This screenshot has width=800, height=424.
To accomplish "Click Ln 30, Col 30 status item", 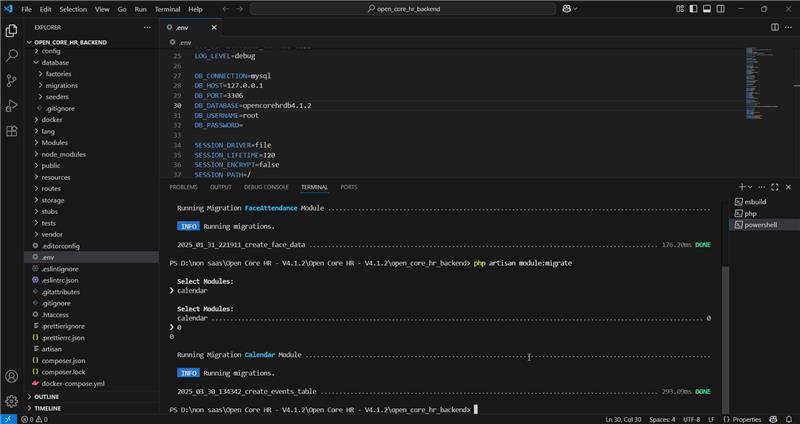I will [x=623, y=419].
